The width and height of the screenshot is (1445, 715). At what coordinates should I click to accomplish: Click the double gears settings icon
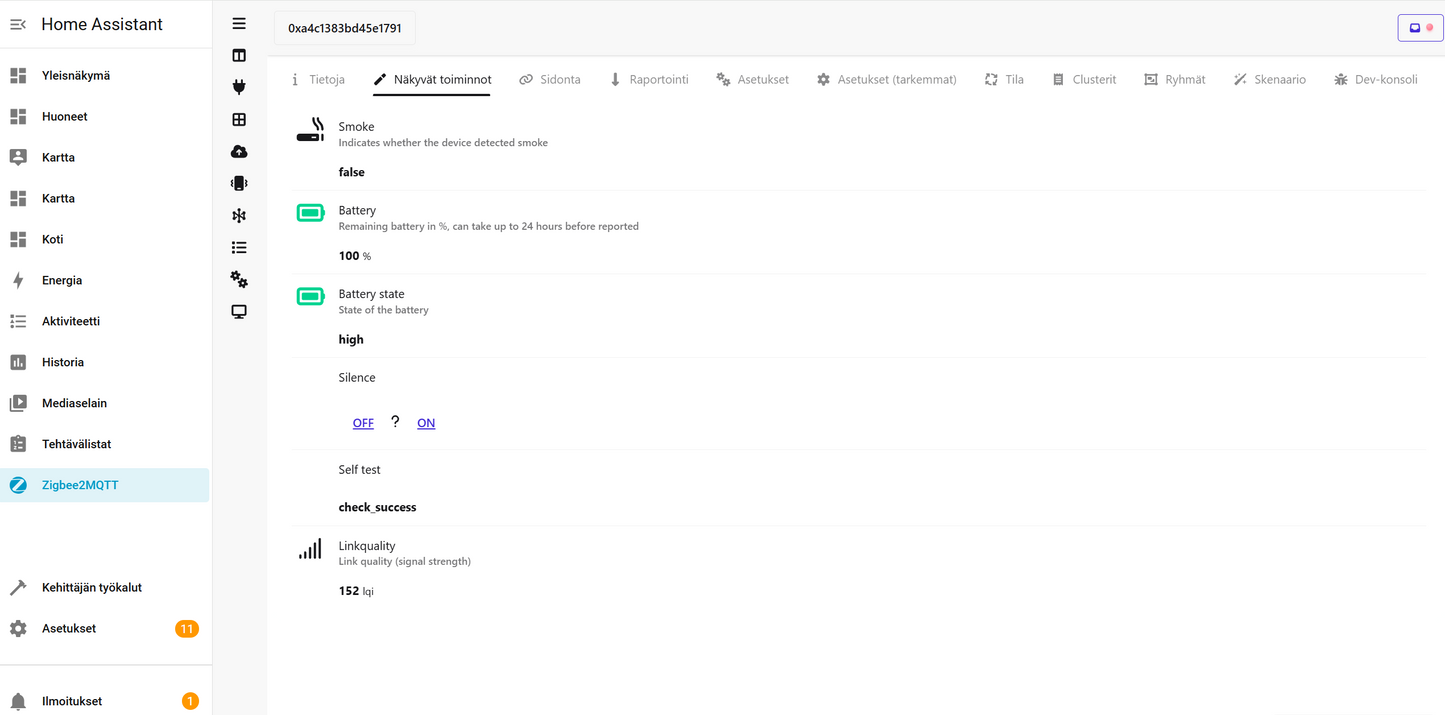[239, 279]
